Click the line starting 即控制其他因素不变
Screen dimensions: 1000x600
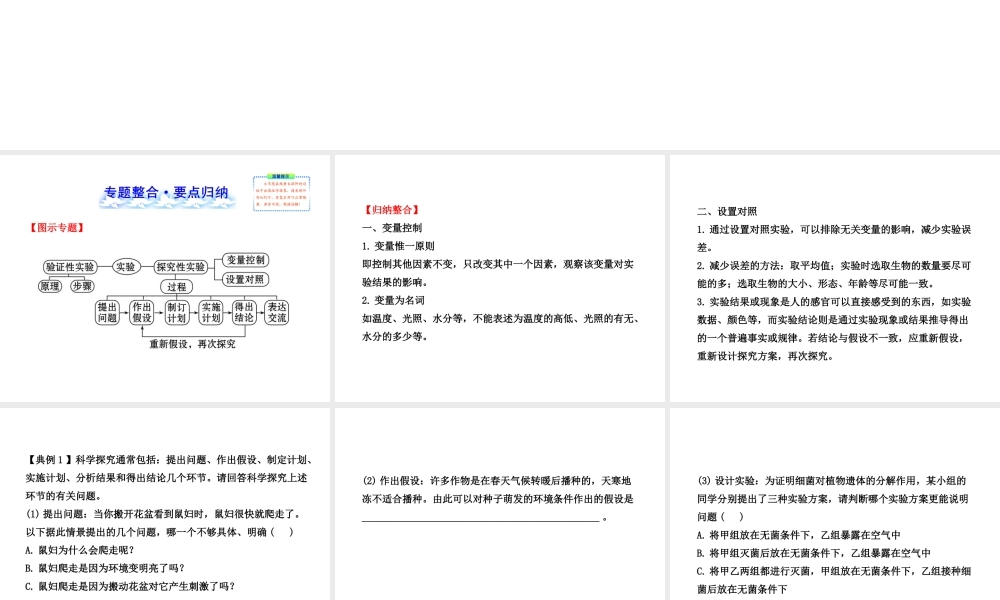click(497, 264)
